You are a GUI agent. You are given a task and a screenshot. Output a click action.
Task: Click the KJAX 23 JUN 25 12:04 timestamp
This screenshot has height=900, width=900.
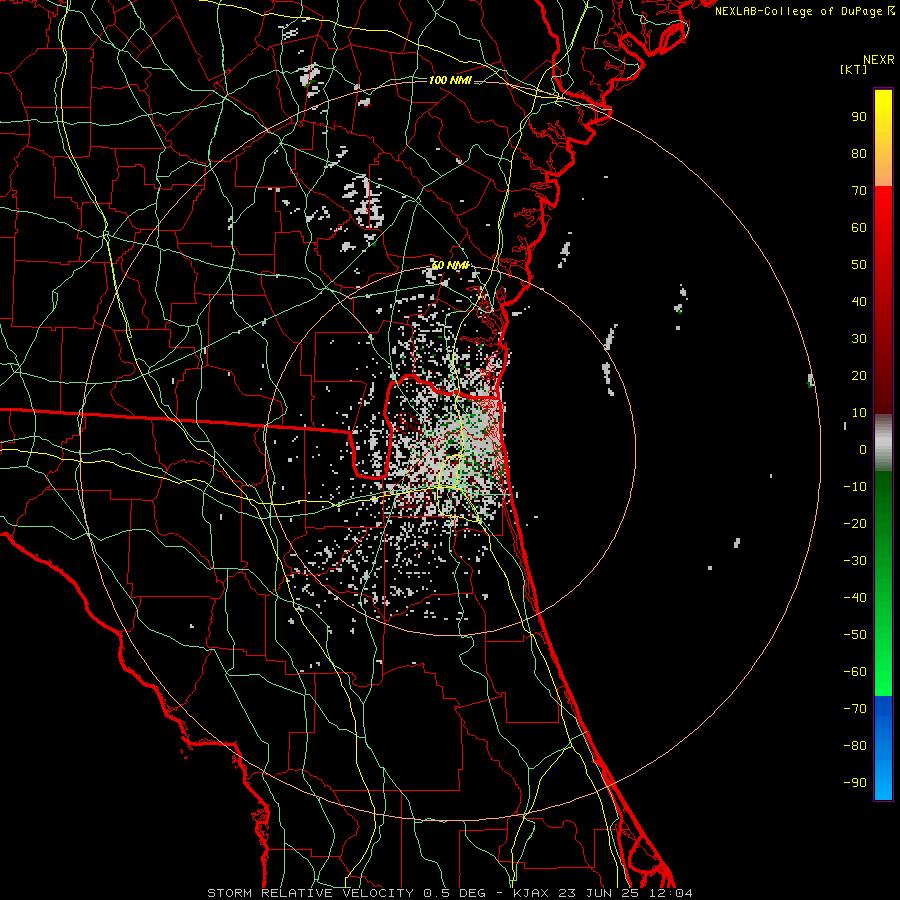[x=602, y=893]
